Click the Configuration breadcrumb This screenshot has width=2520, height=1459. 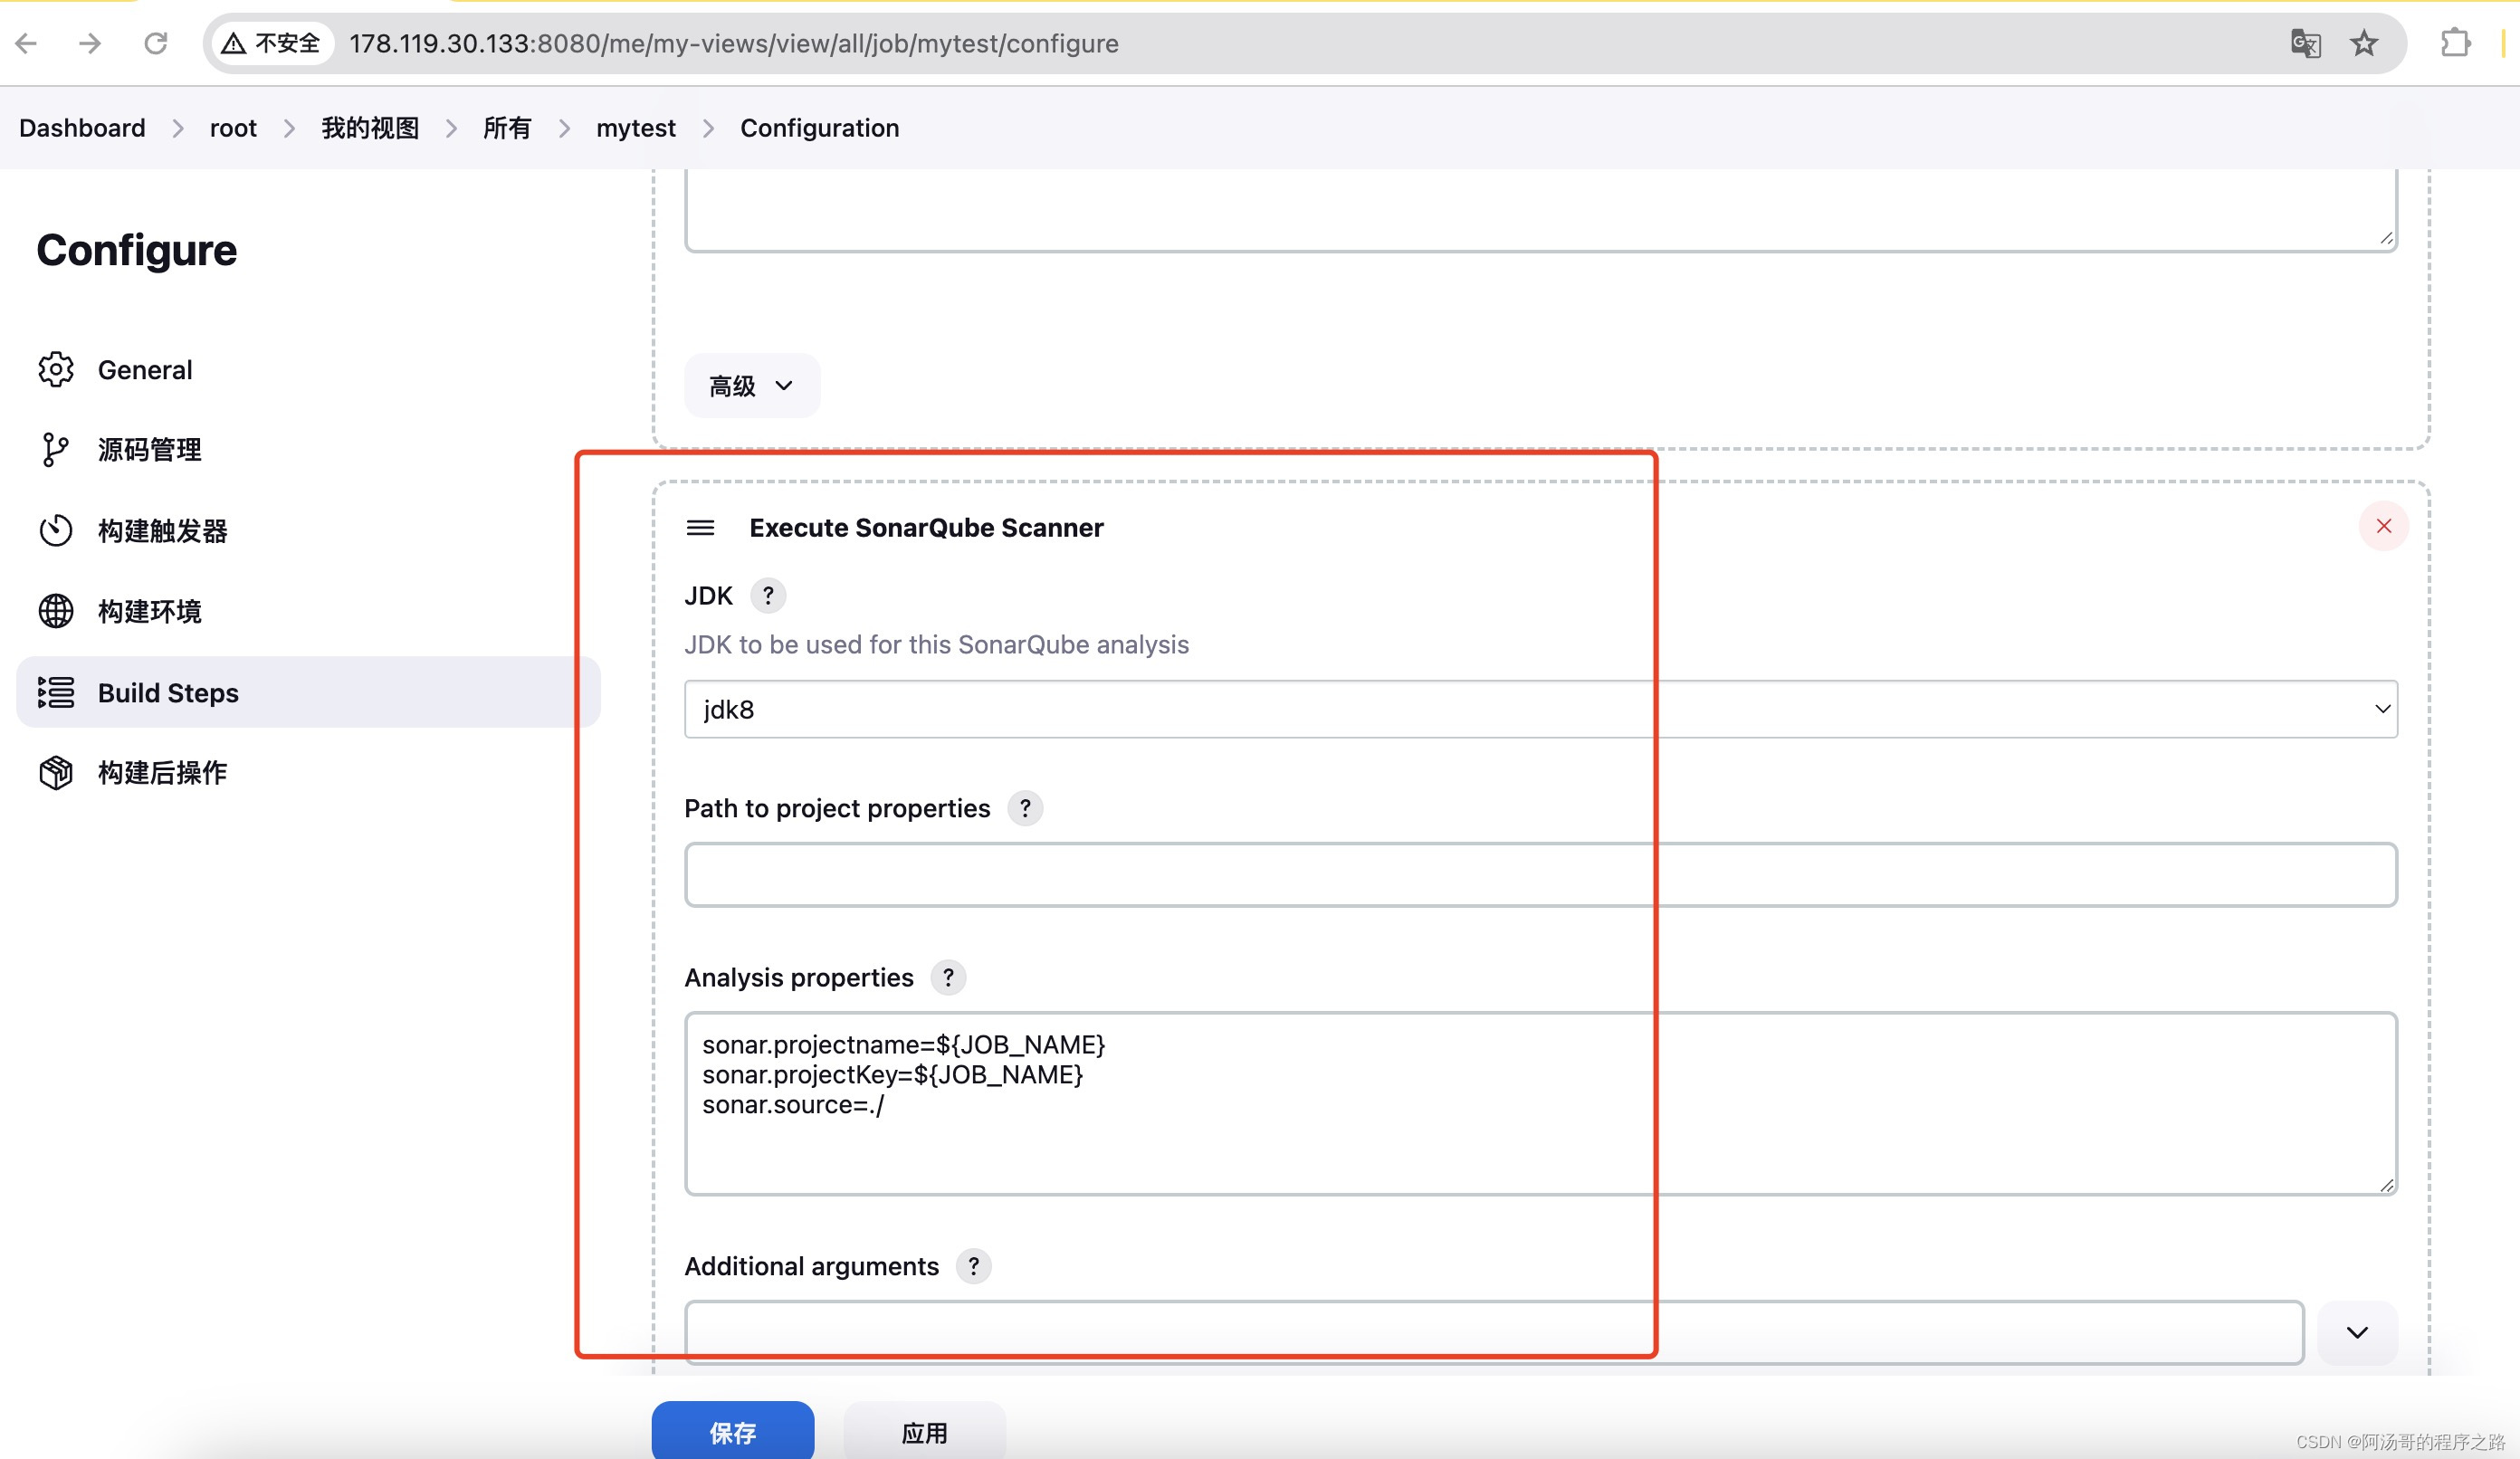coord(819,128)
